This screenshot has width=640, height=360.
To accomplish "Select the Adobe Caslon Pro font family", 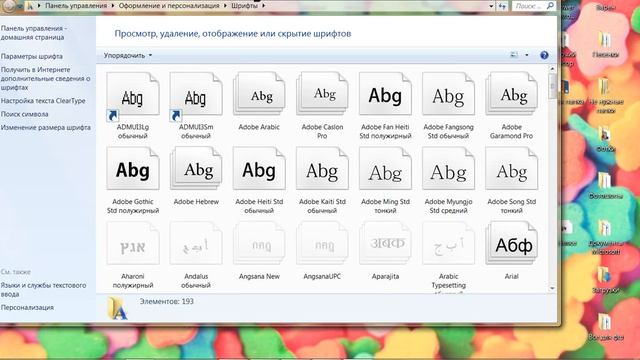I will click(322, 94).
